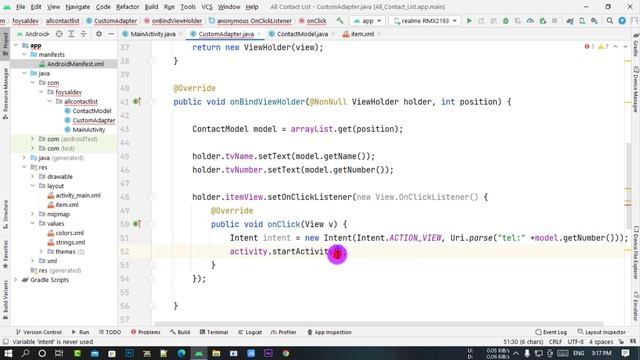Open Chrome from the taskbar
640x360 pixels.
point(286,353)
